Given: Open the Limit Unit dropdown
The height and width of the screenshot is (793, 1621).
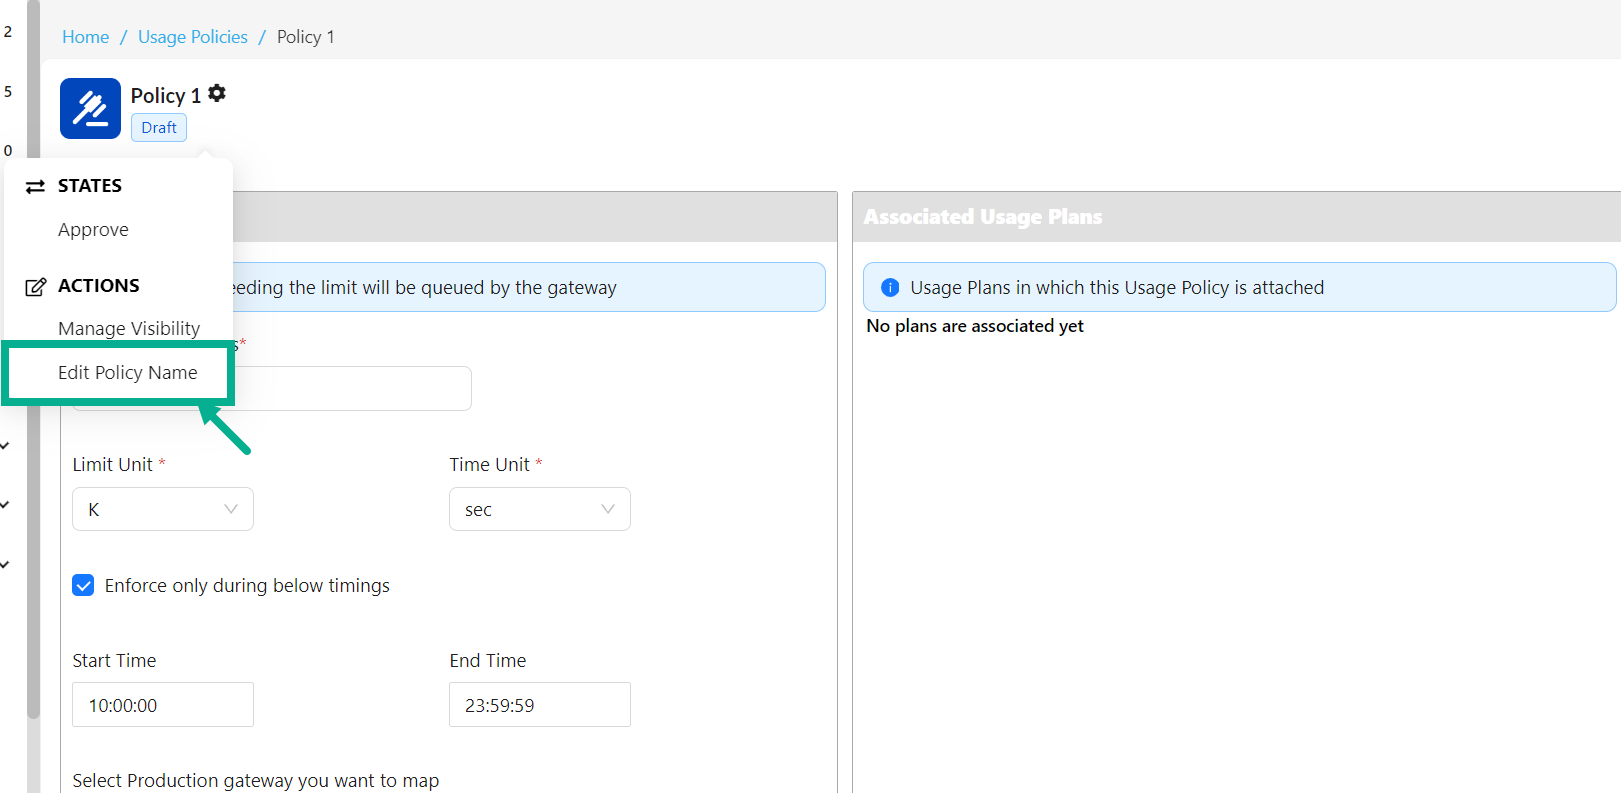Looking at the screenshot, I should coord(163,509).
